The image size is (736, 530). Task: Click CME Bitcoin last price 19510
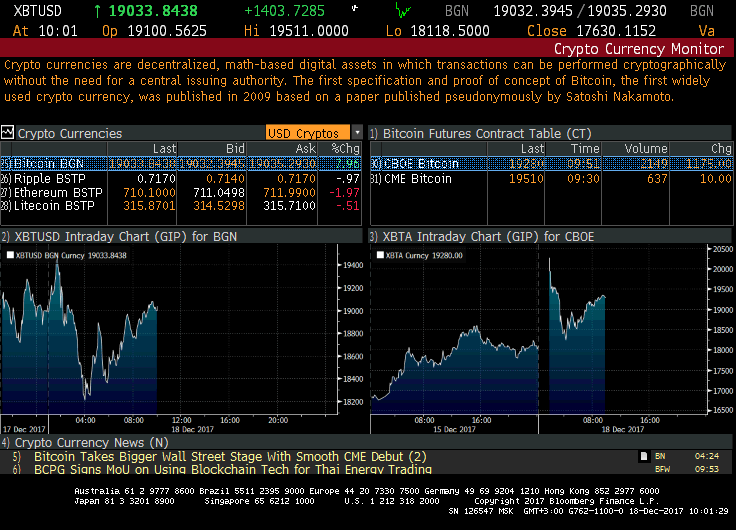[x=526, y=178]
